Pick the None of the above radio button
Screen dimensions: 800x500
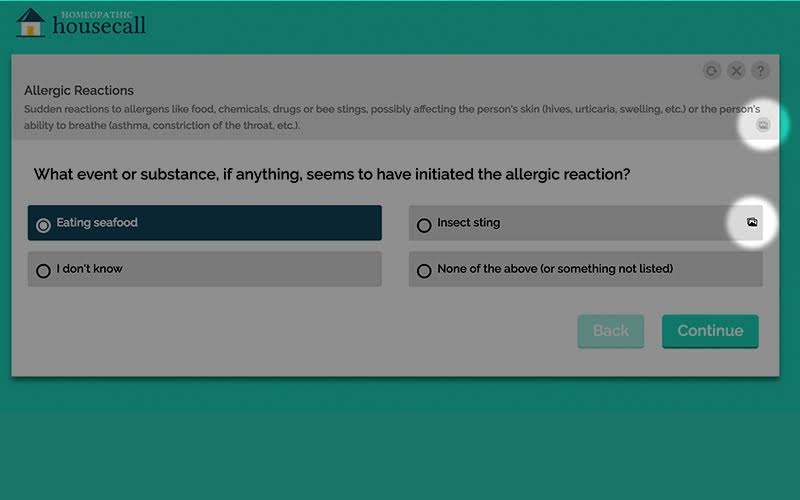point(424,270)
